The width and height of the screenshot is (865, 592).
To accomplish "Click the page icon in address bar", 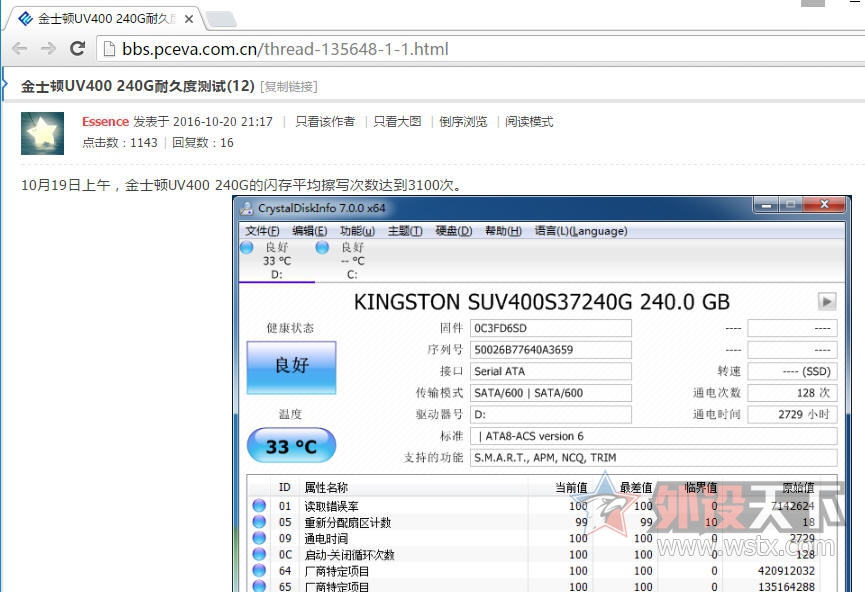I will (x=109, y=49).
